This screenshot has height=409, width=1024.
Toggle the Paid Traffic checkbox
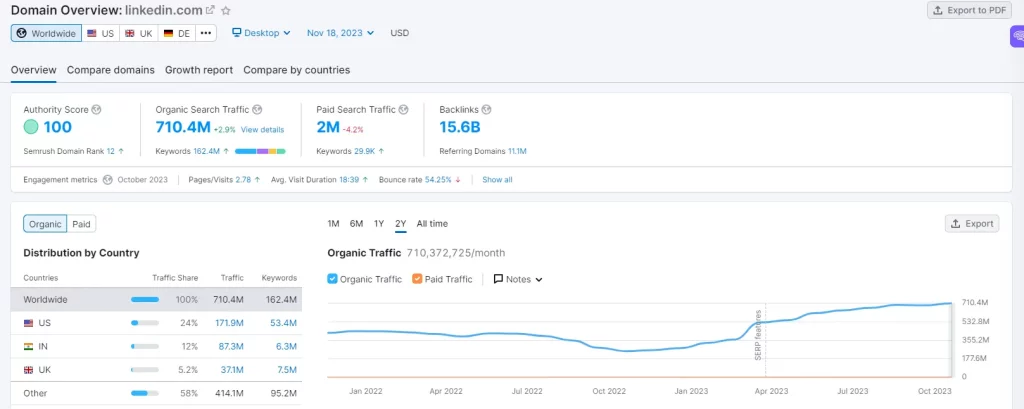417,279
